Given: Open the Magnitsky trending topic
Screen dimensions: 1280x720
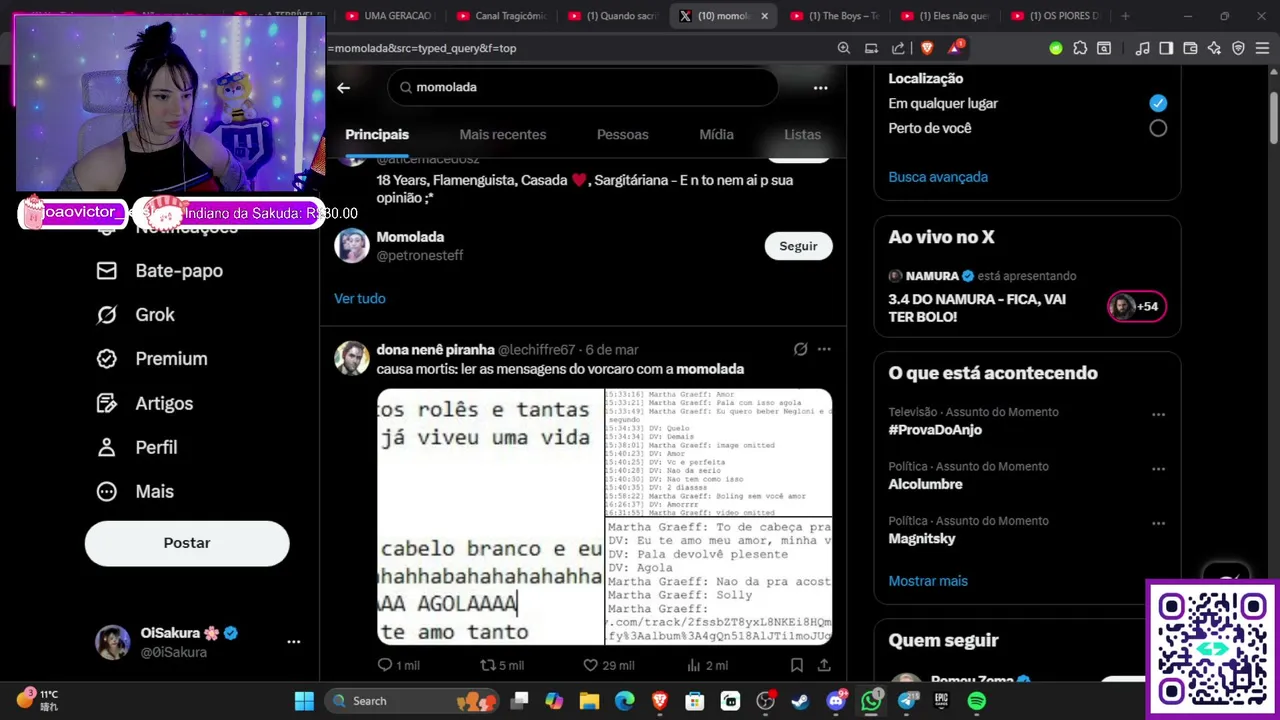Looking at the screenshot, I should click(922, 539).
